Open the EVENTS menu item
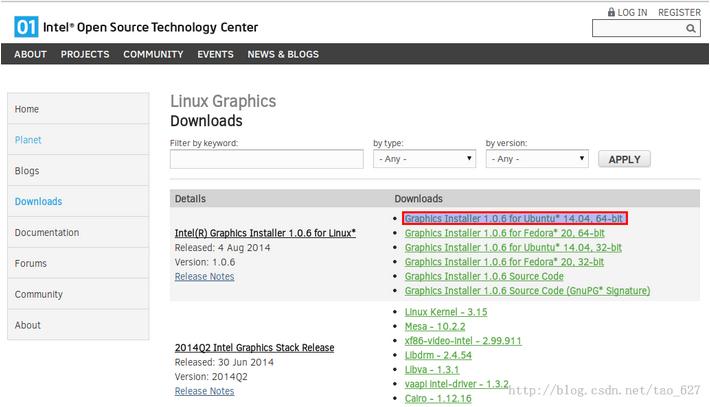 (216, 54)
